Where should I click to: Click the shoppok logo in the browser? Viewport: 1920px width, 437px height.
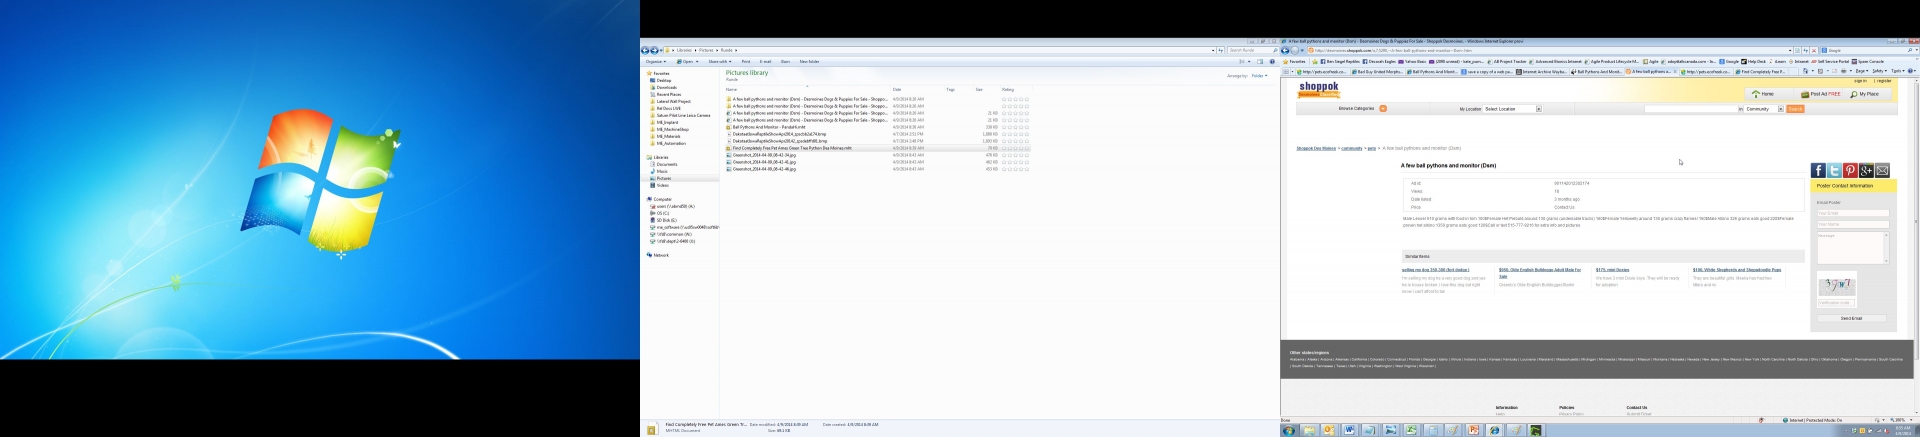(x=1318, y=90)
